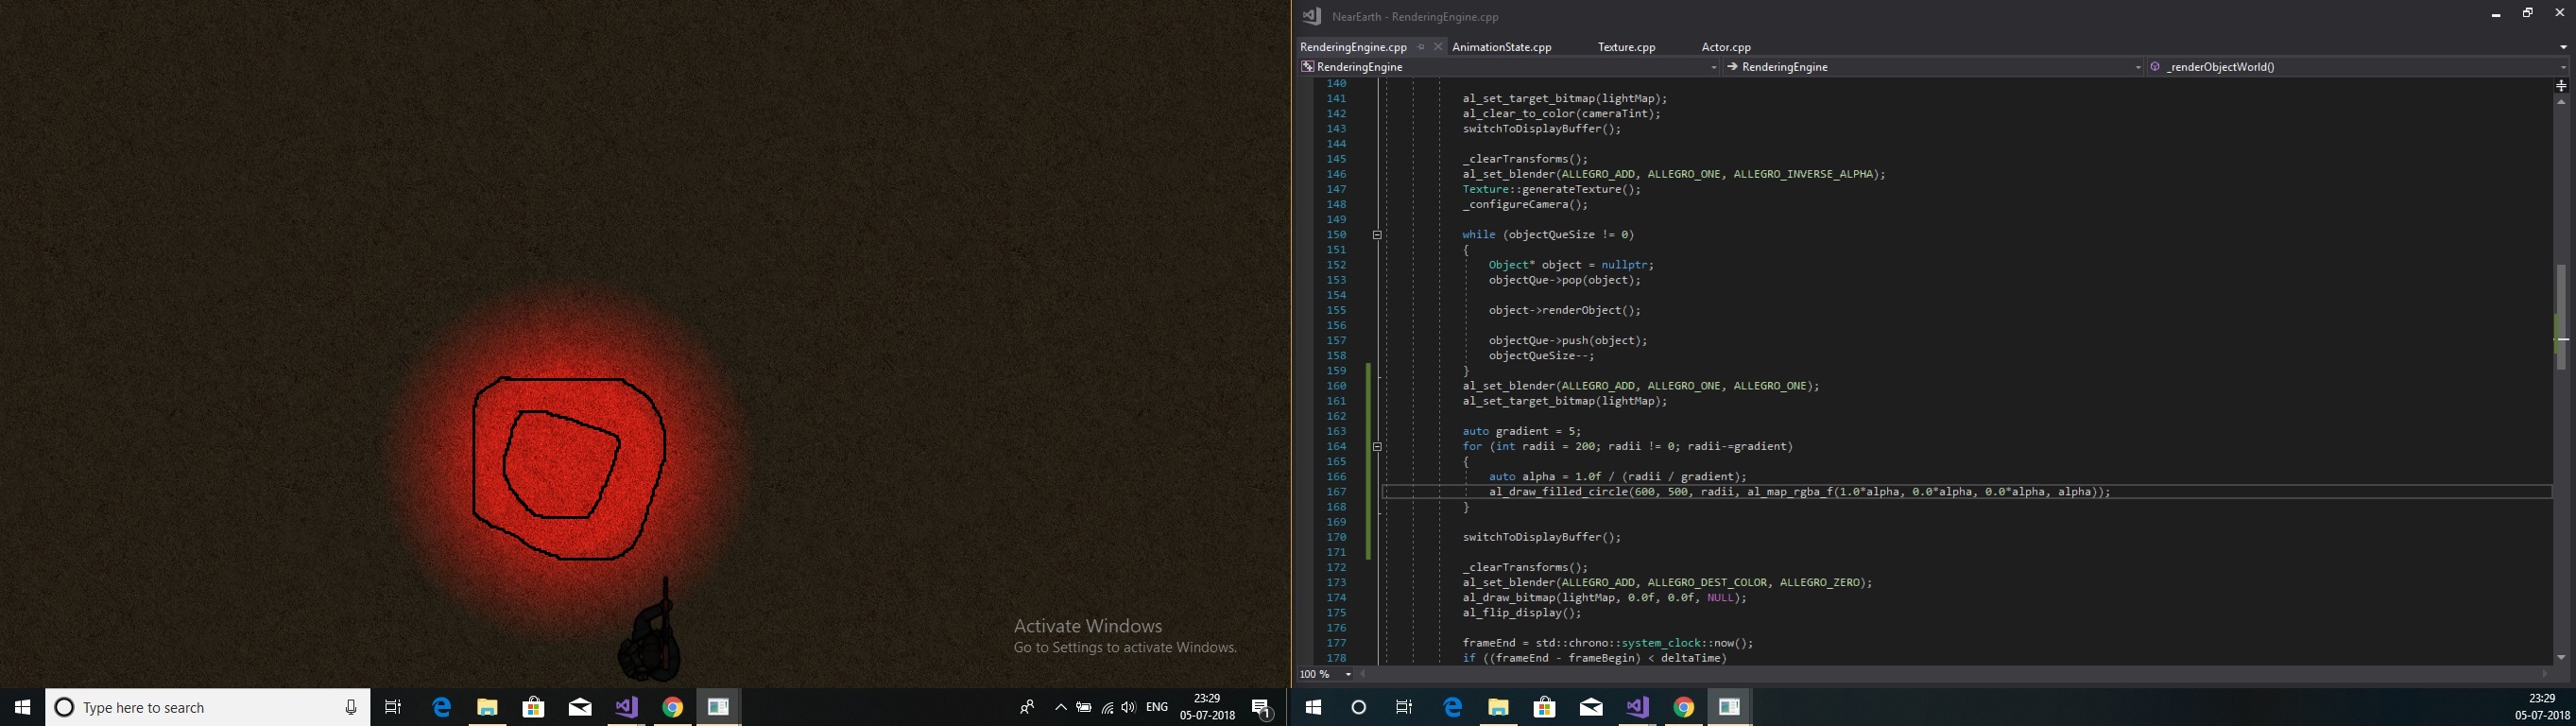Collapse the for loop at line 164
2576x726 pixels.
click(x=1377, y=447)
